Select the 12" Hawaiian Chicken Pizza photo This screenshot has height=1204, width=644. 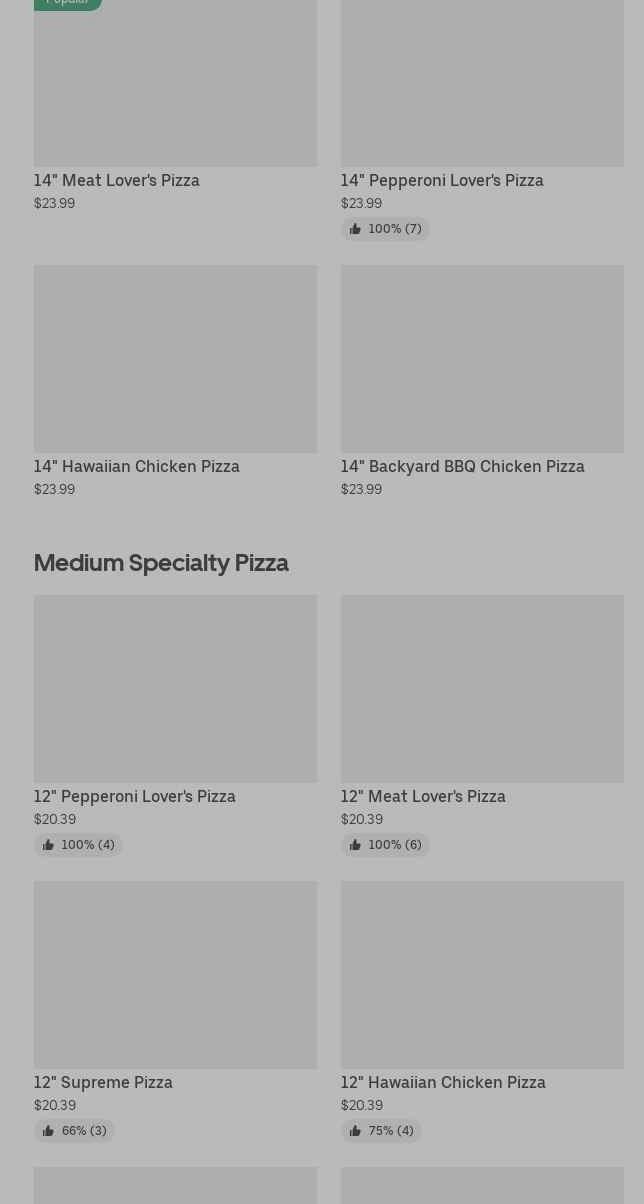point(482,974)
